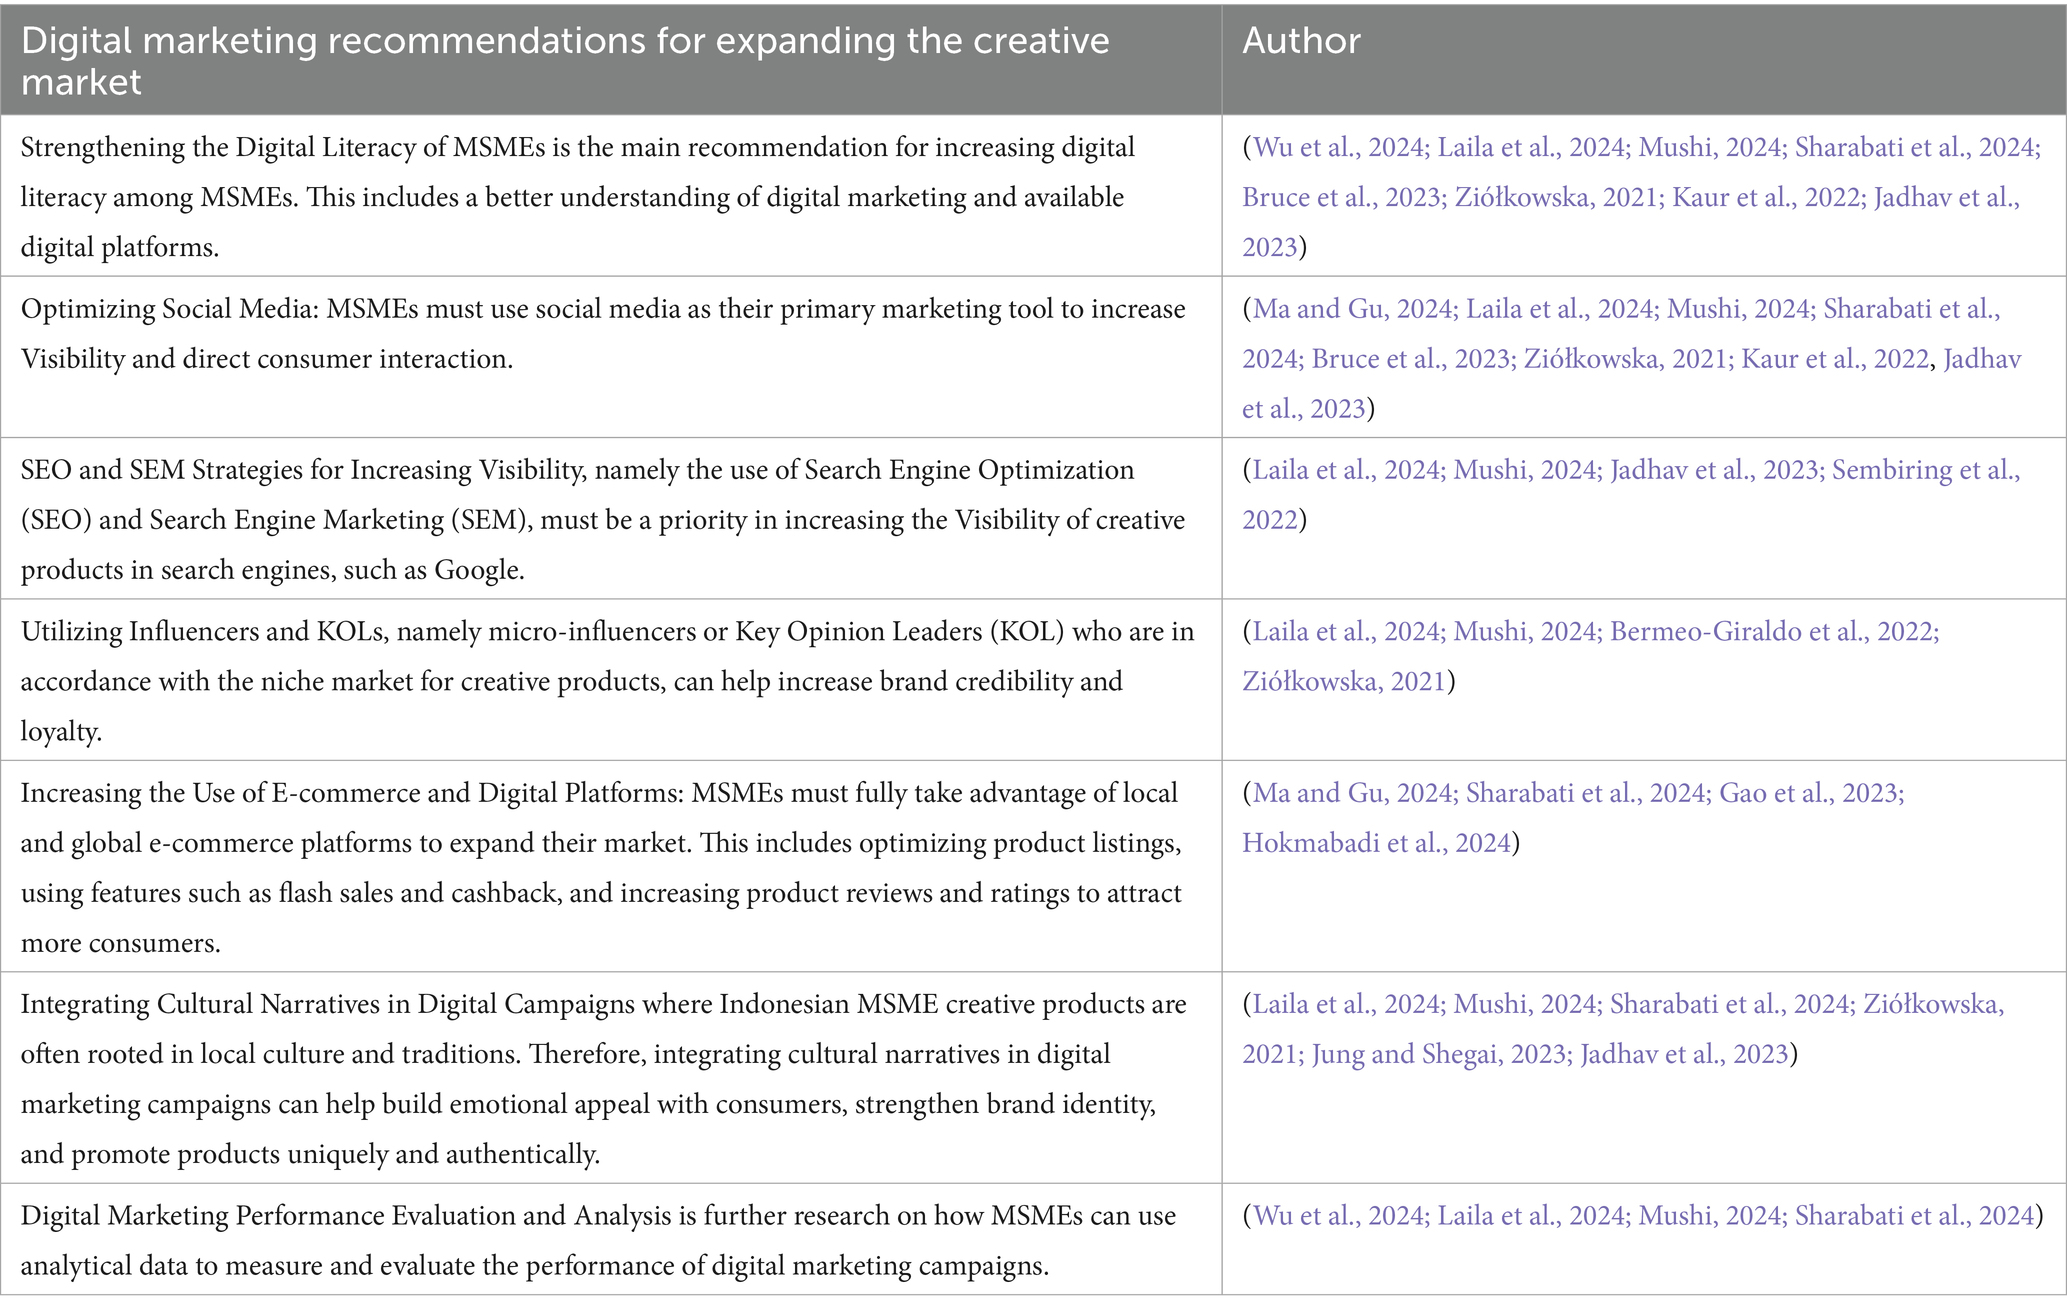Click the Jung and Shegai, 2023 citation

[1439, 1054]
